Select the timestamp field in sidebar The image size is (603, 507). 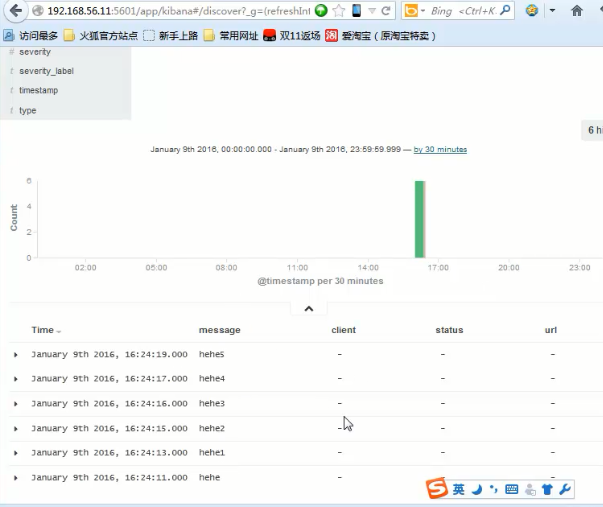[x=38, y=91]
